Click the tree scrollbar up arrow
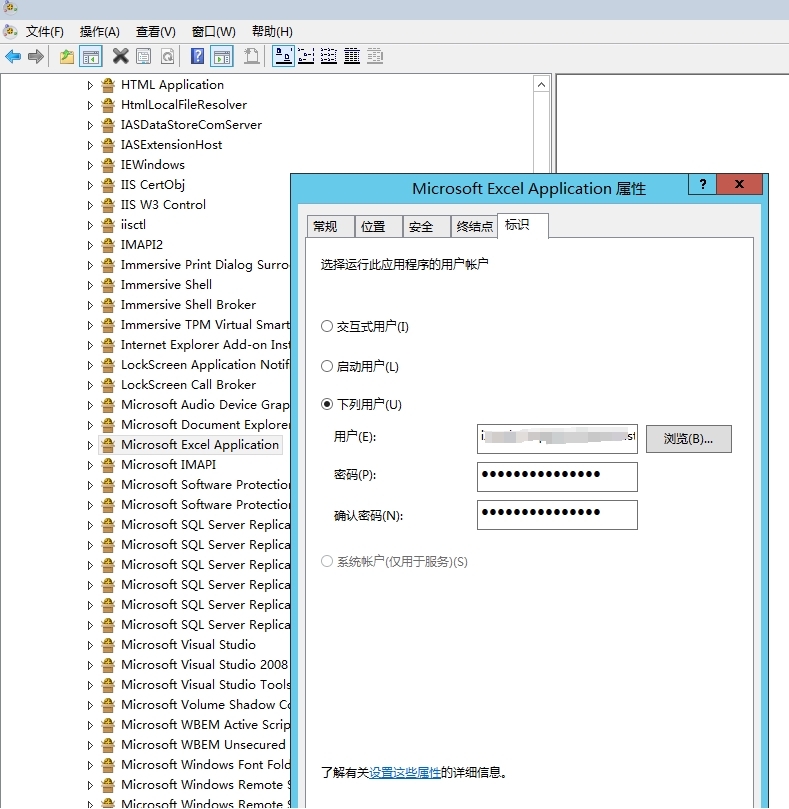 coord(541,84)
